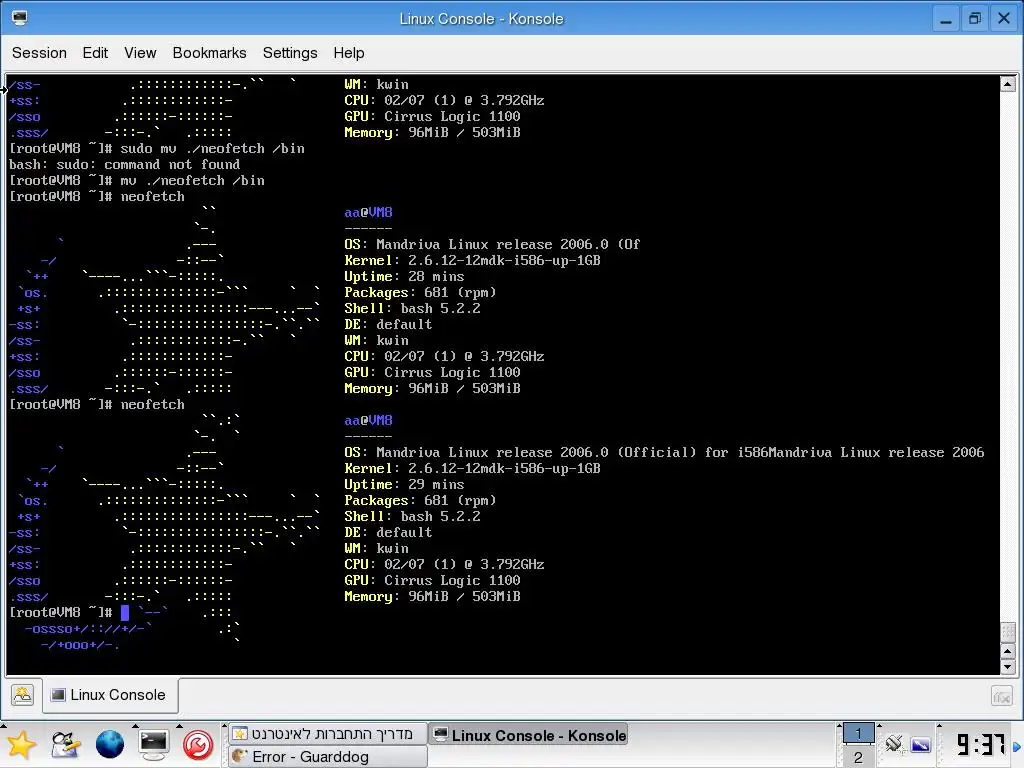Viewport: 1024px width, 768px height.
Task: Switch to Error - Guarddog window
Action: point(328,756)
